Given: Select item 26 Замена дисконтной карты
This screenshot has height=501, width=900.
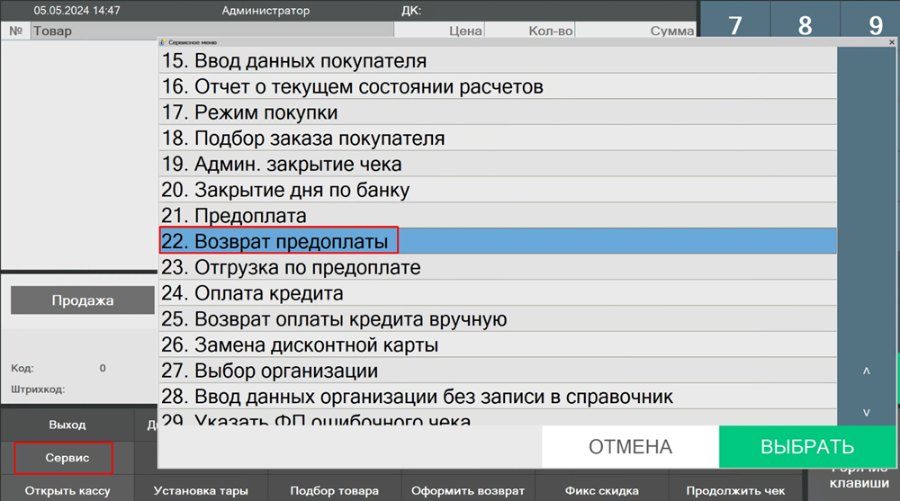Looking at the screenshot, I should [x=497, y=344].
